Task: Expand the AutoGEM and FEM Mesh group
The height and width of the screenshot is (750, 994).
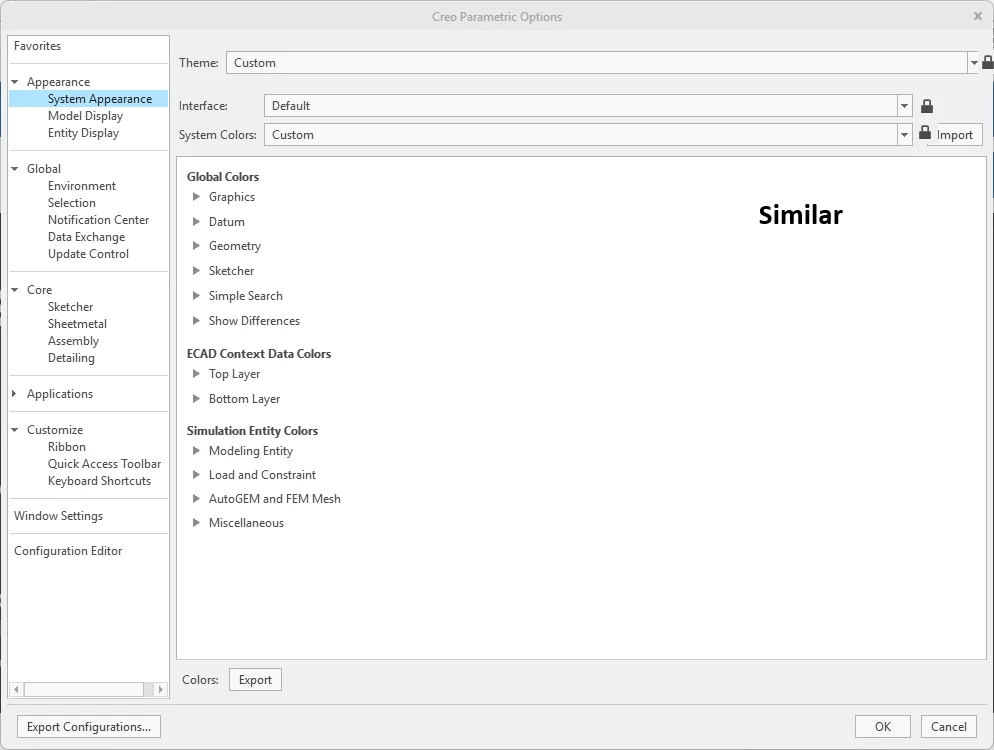Action: click(x=197, y=498)
